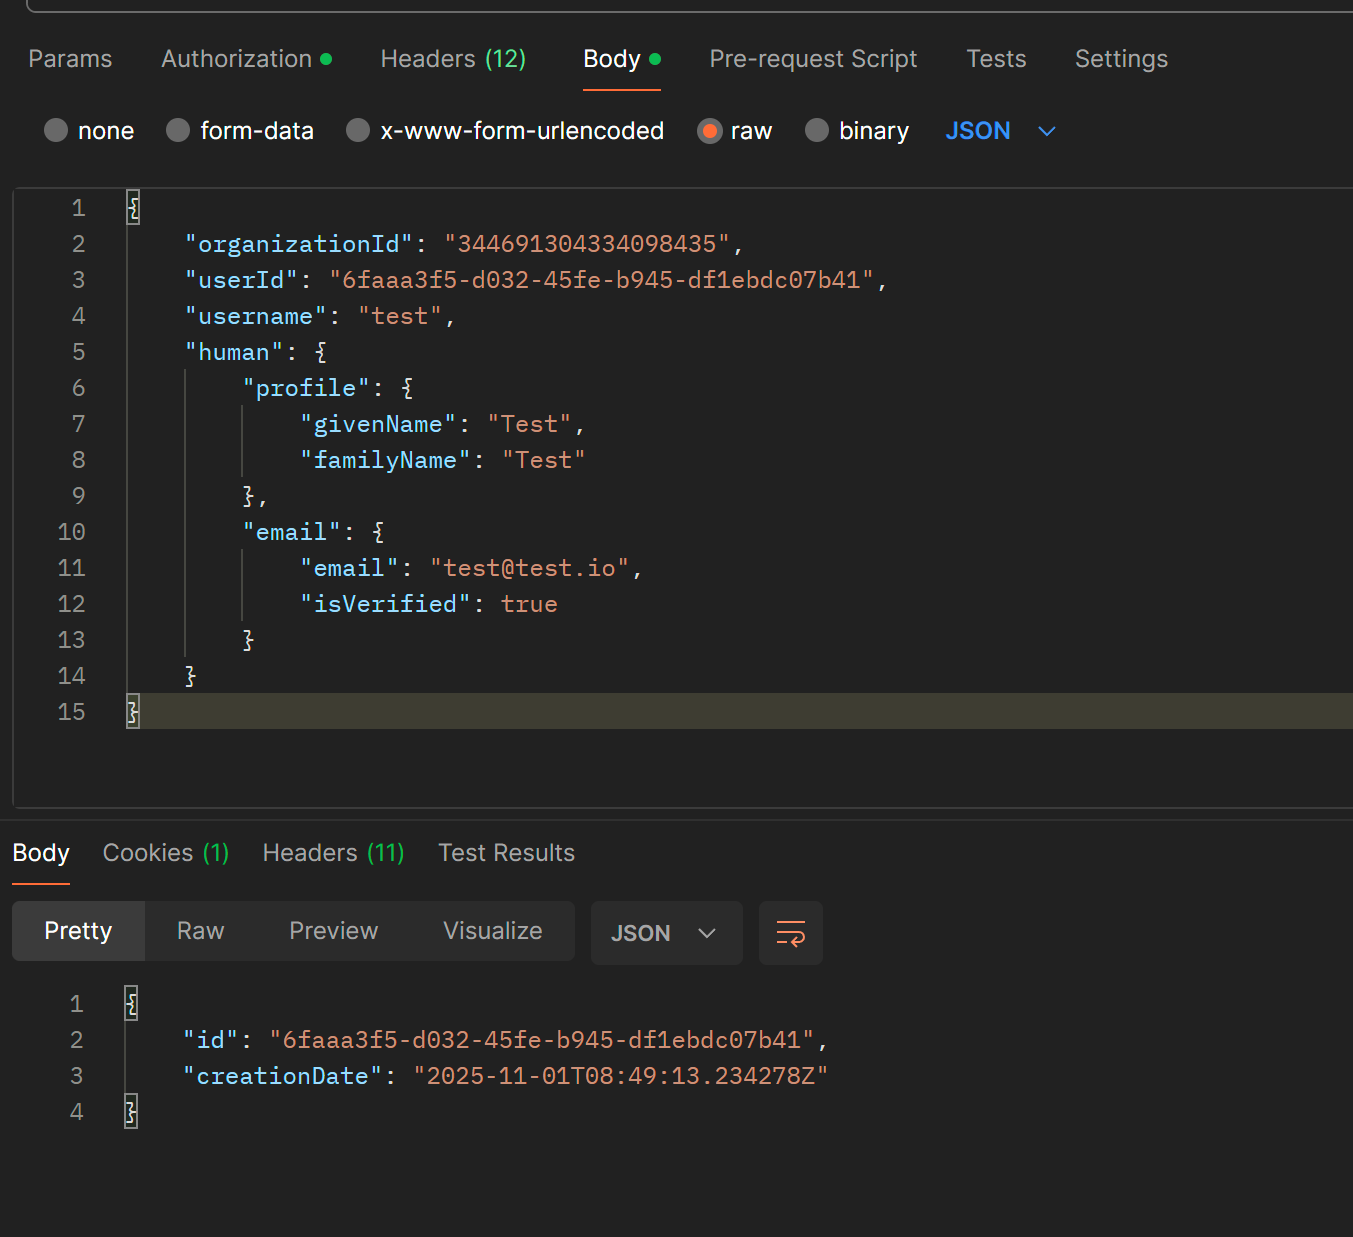Switch response view to Raw
This screenshot has height=1237, width=1353.
[200, 931]
